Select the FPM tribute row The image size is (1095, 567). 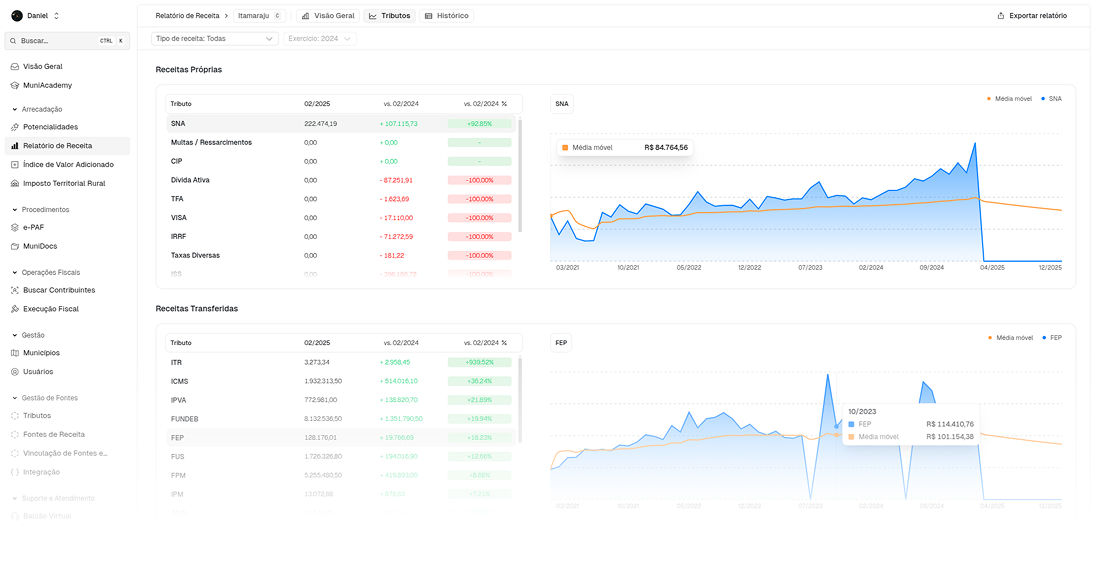341,476
